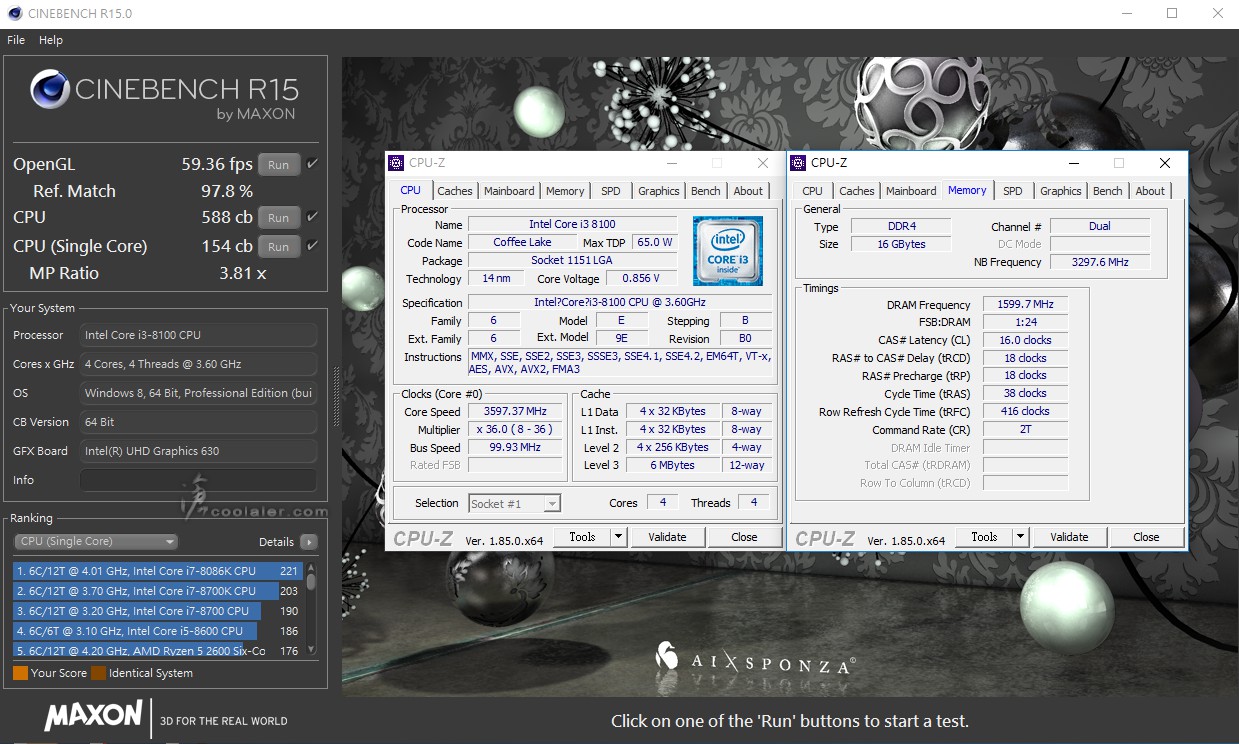Viewport: 1239px width, 744px height.
Task: Open Tools dropdown arrow in CPU-Z CPU window
Action: [x=618, y=537]
